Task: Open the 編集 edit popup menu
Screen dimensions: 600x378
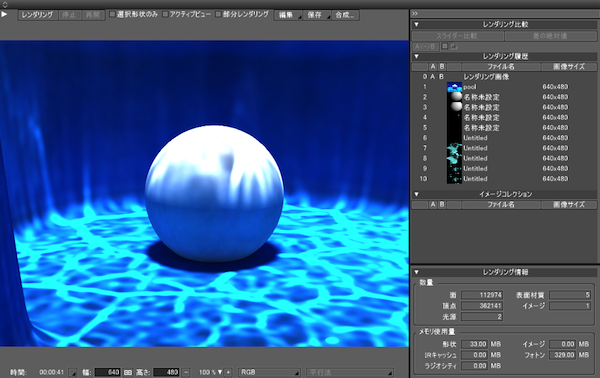Action: pos(288,15)
